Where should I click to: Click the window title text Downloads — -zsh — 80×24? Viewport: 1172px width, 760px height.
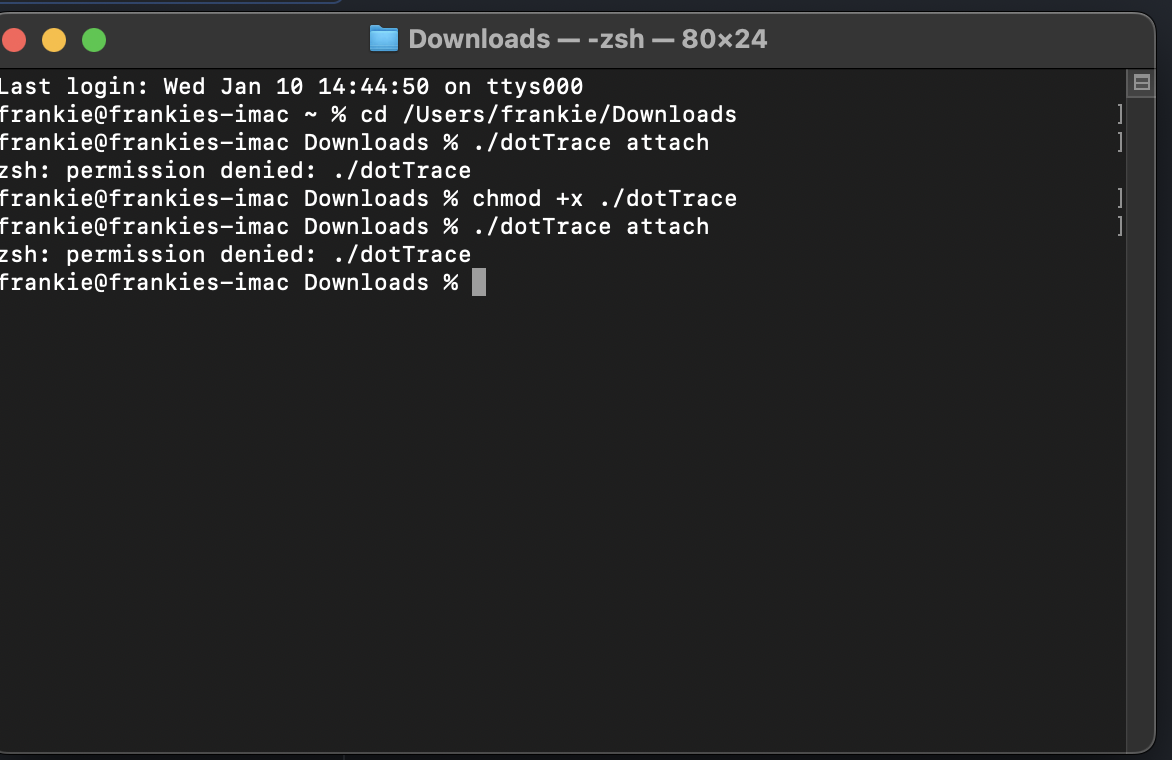[587, 39]
